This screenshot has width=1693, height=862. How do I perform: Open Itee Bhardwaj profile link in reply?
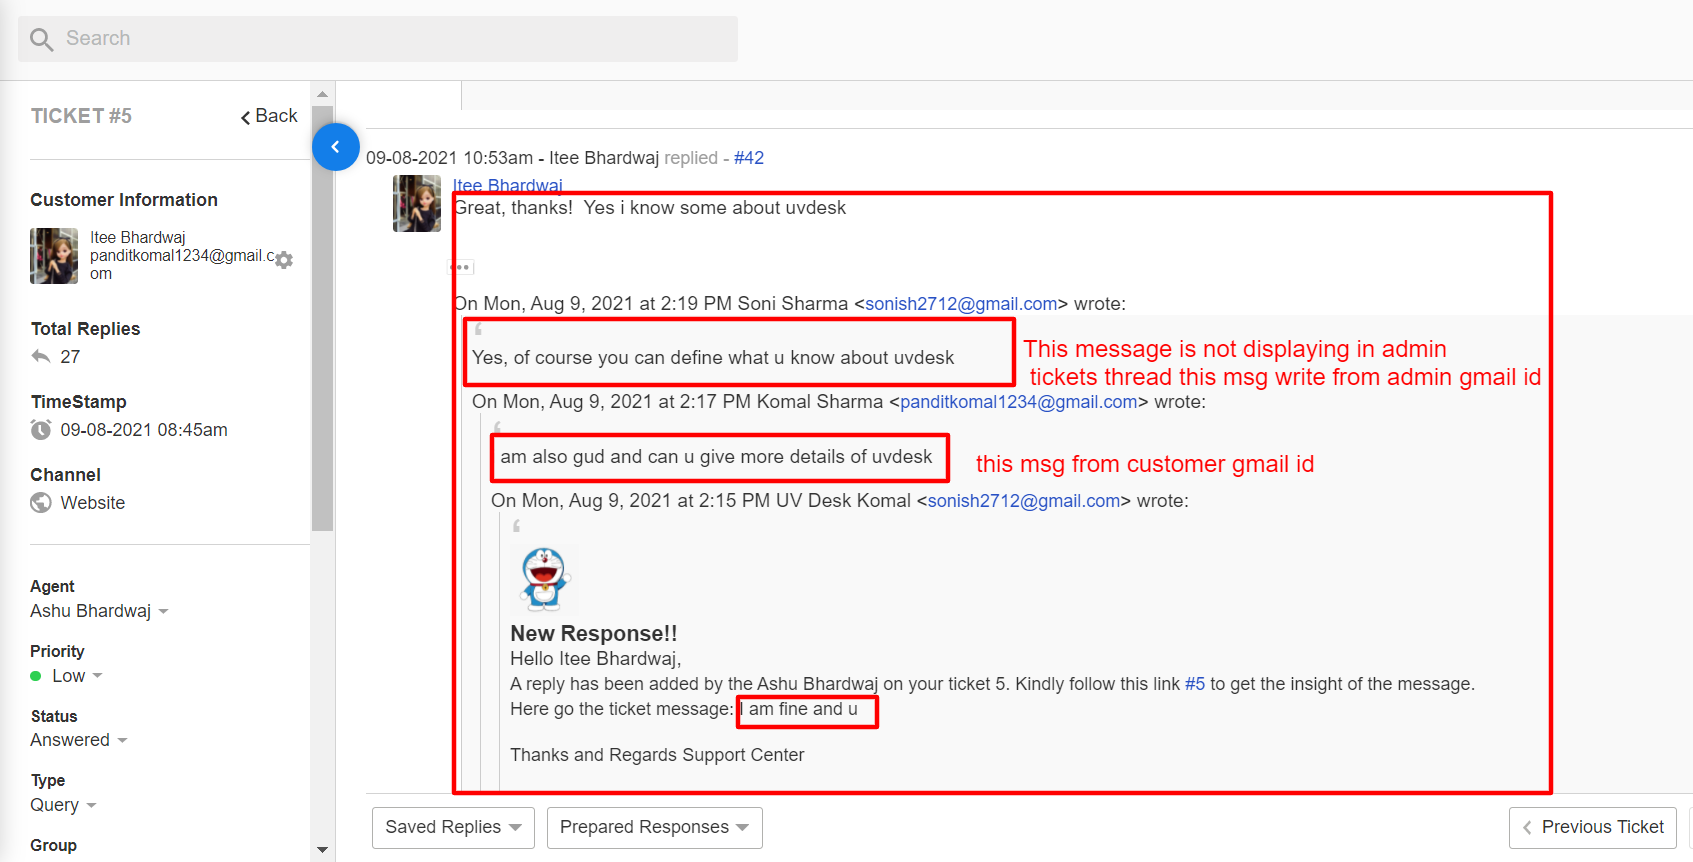tap(508, 185)
